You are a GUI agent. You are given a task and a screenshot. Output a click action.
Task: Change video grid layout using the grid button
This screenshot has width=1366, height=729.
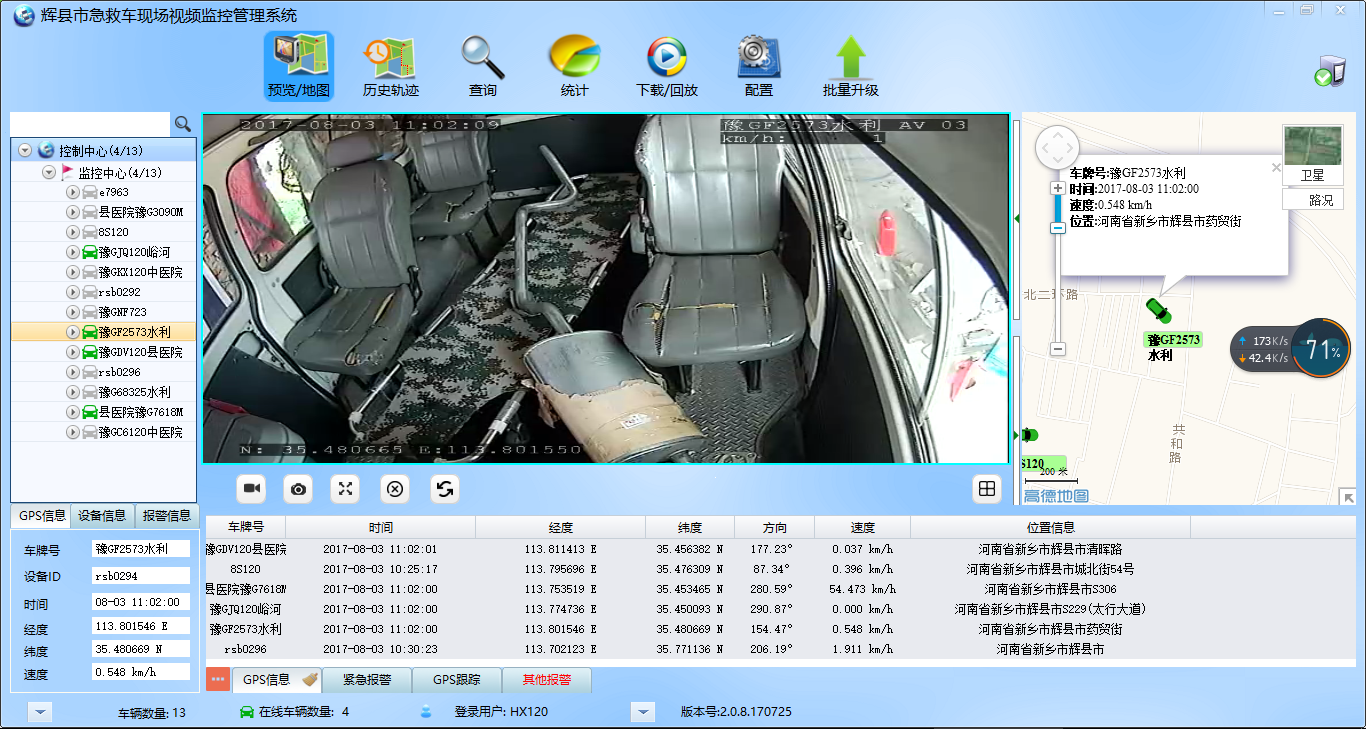click(x=987, y=488)
